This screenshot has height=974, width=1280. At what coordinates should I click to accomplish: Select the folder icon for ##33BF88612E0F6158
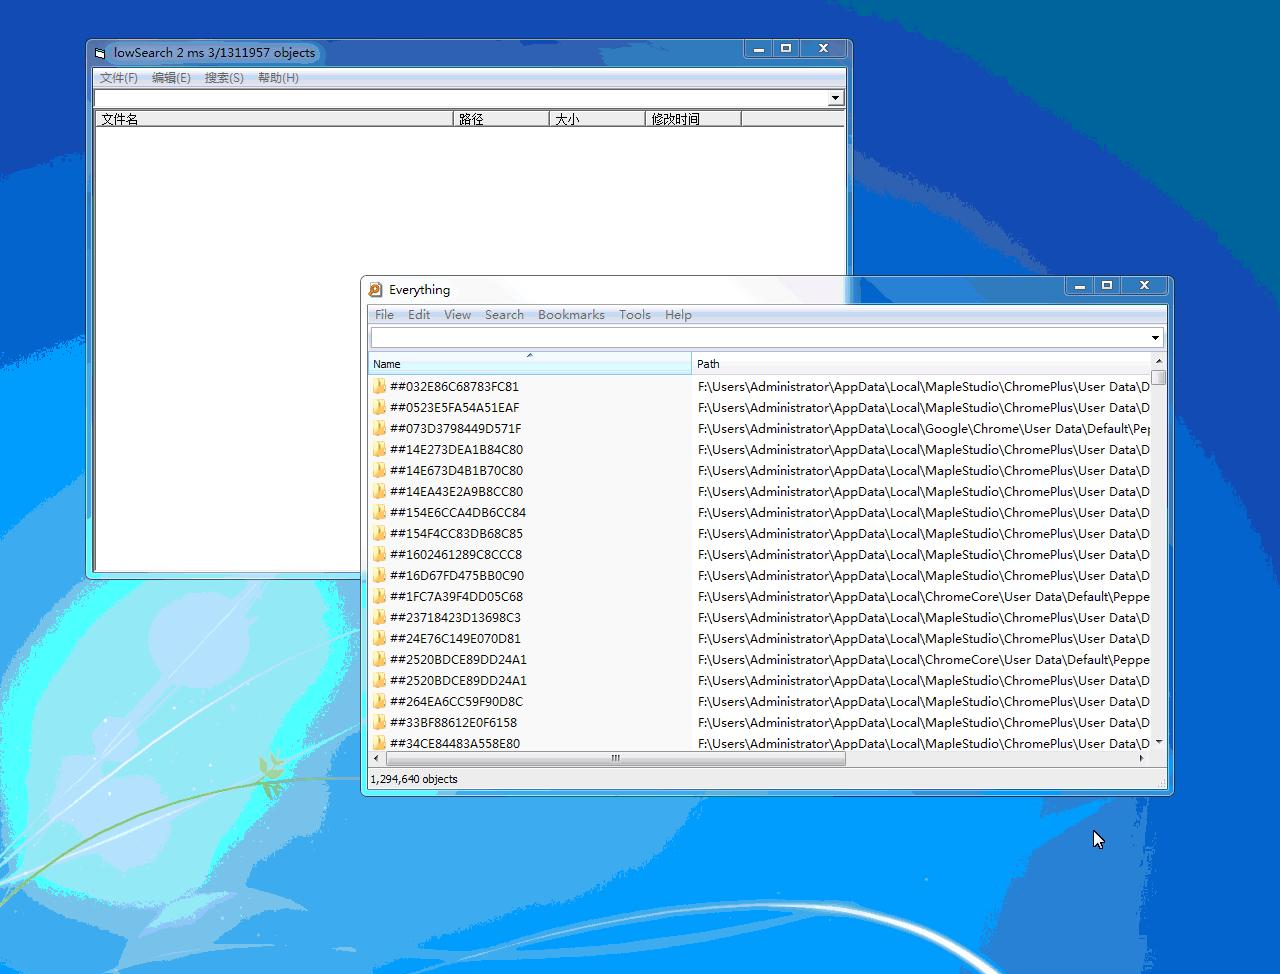(379, 723)
